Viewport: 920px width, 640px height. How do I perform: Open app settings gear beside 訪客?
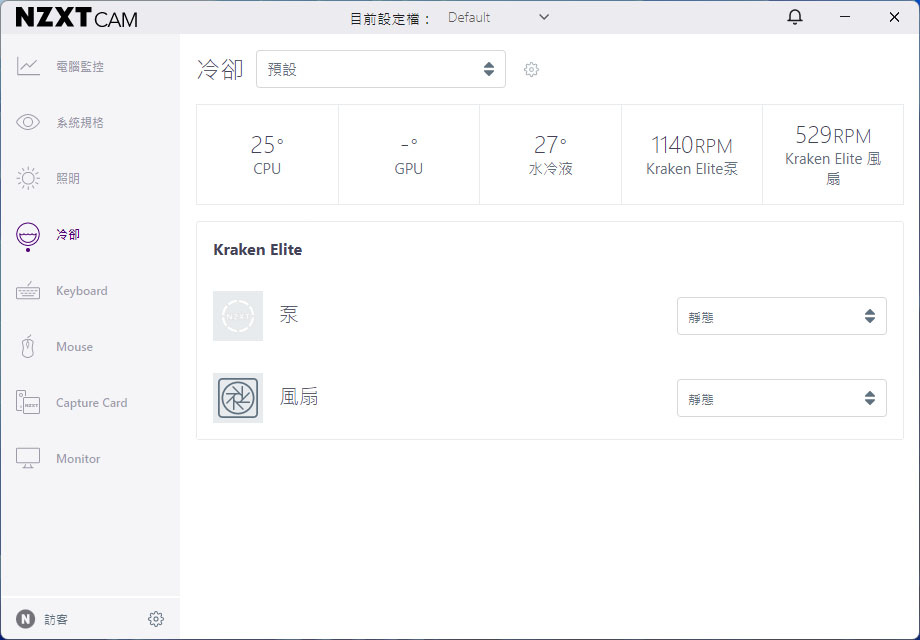(155, 619)
